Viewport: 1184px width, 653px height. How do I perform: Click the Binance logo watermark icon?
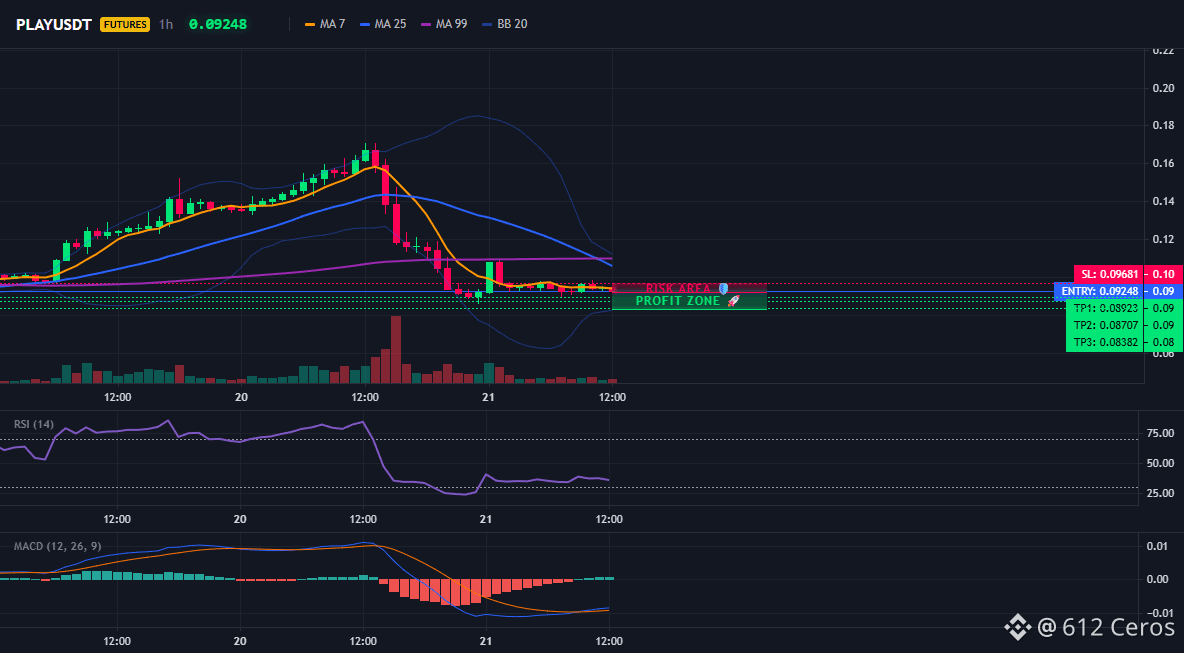pos(1016,627)
